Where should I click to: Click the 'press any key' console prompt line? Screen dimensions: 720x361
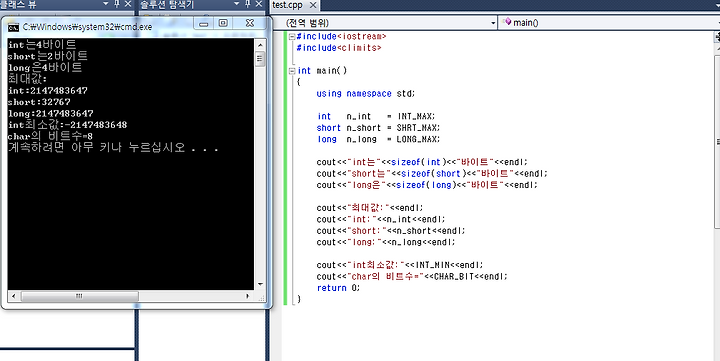[113, 148]
